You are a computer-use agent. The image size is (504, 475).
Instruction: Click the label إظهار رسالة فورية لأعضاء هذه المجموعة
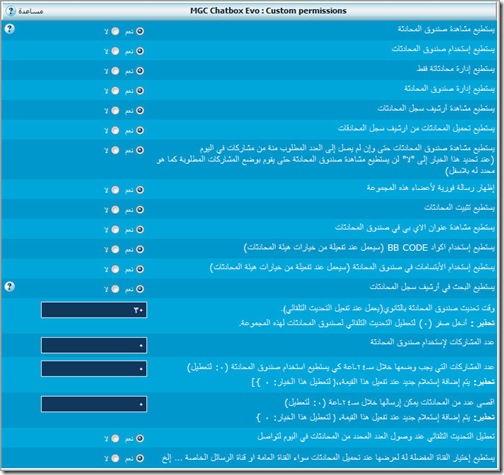click(431, 188)
